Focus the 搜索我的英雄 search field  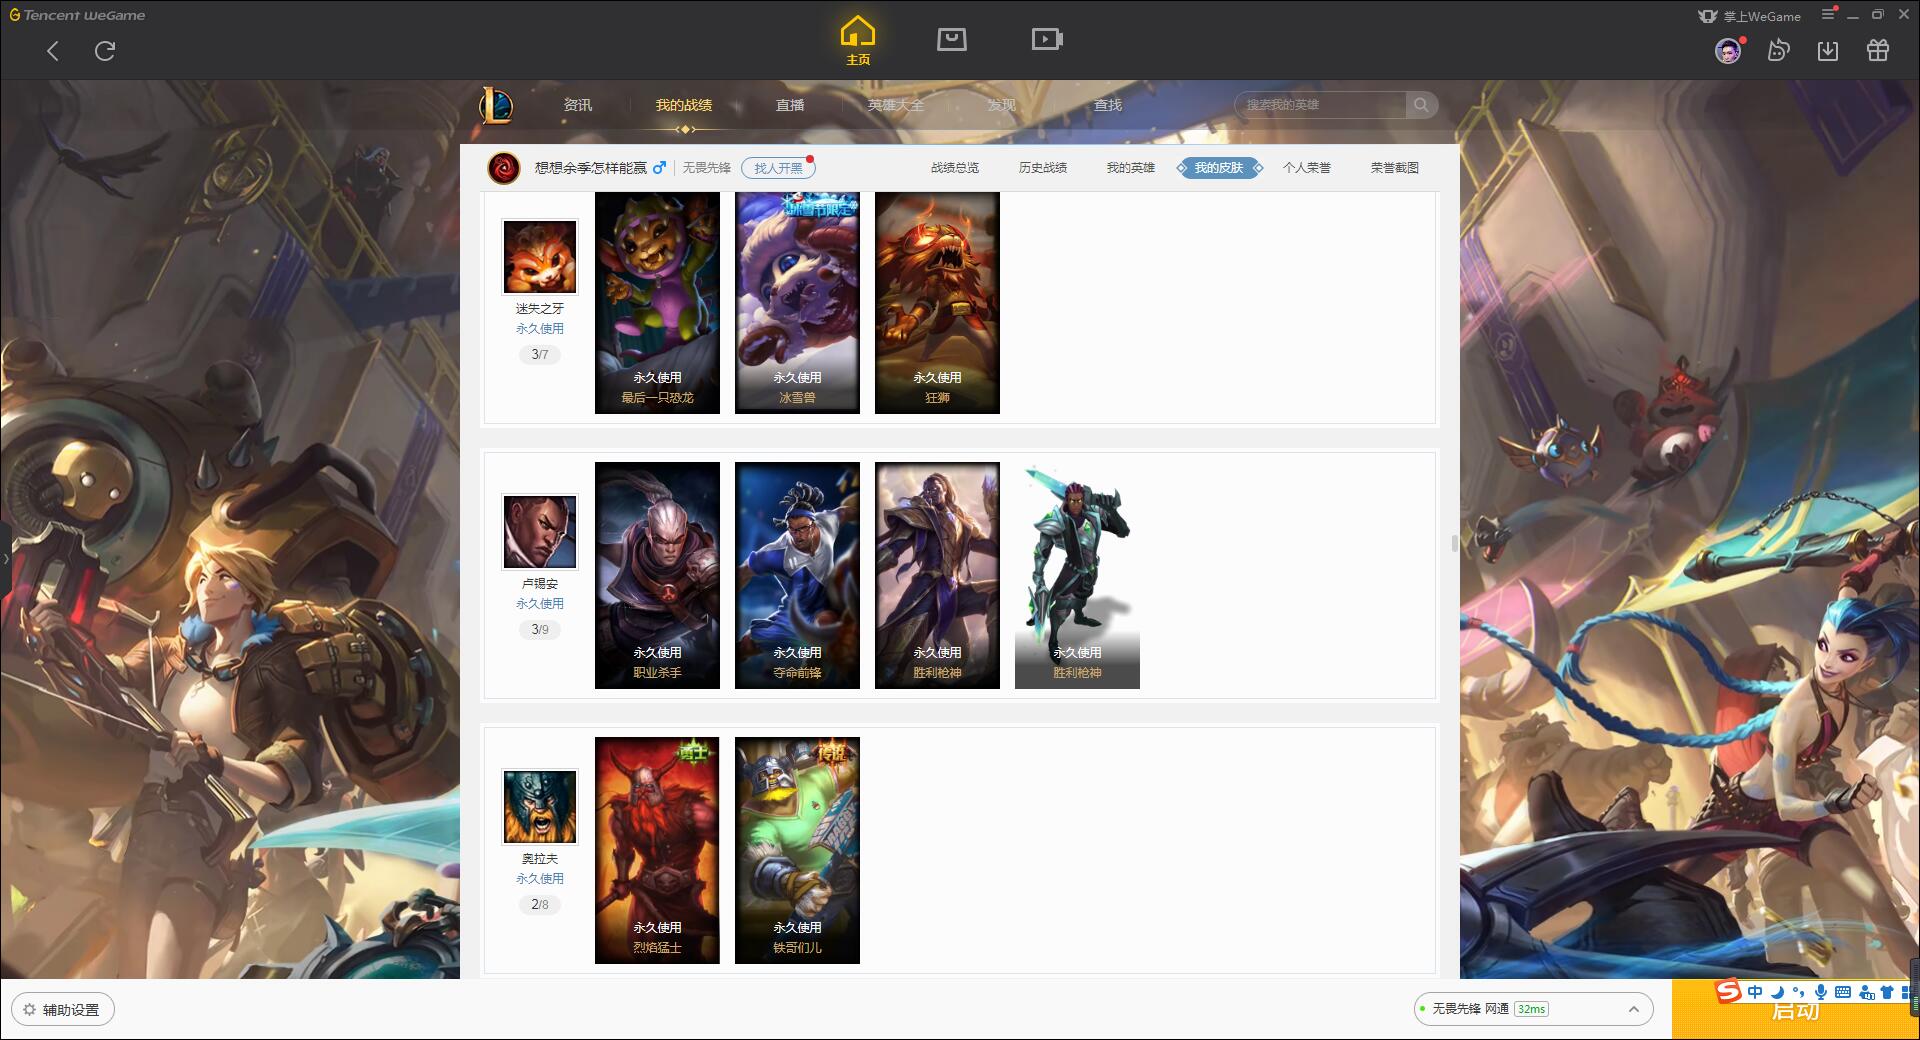[x=1320, y=105]
